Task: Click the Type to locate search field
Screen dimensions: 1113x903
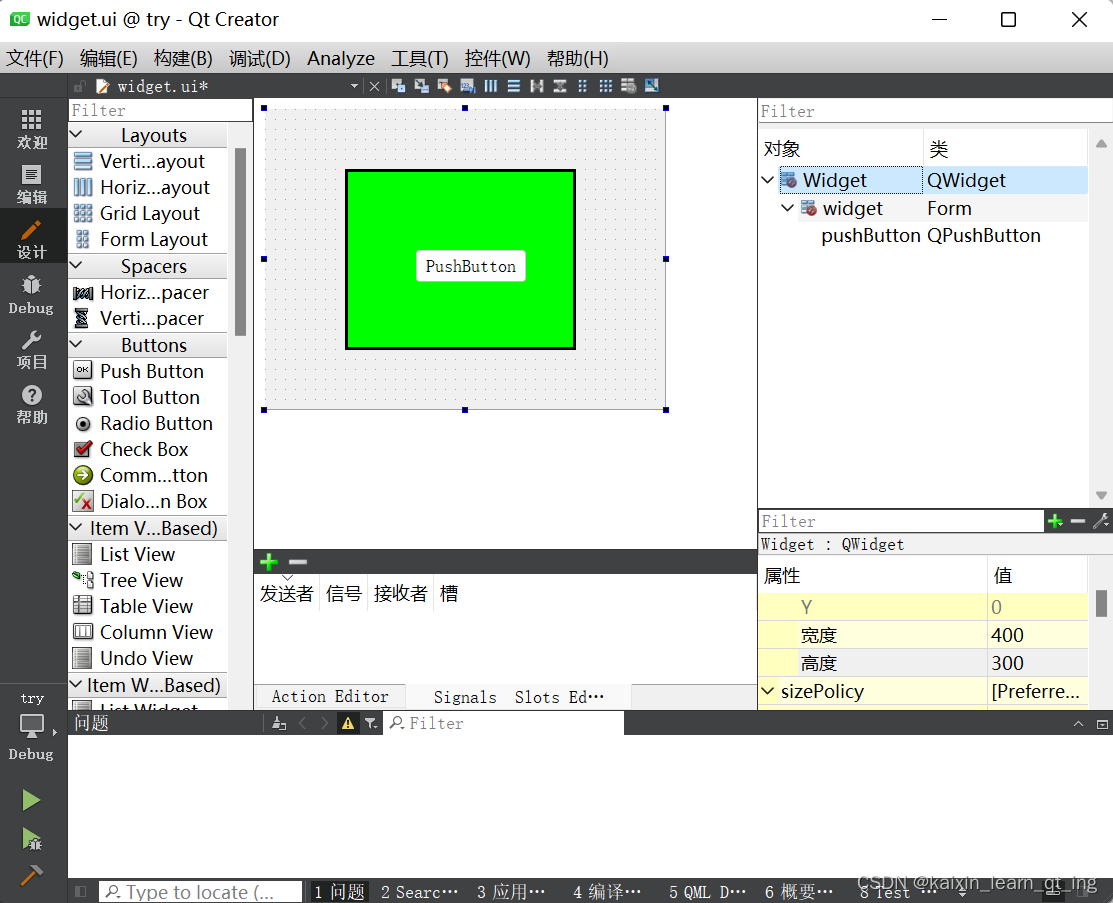Action: (x=200, y=891)
